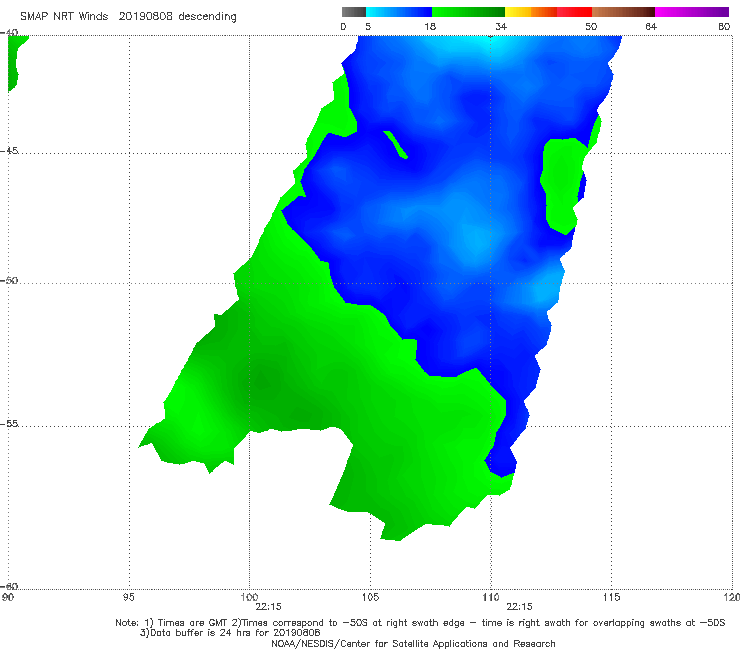Click the longitude axis label '100'
The height and width of the screenshot is (650, 740).
(x=249, y=597)
